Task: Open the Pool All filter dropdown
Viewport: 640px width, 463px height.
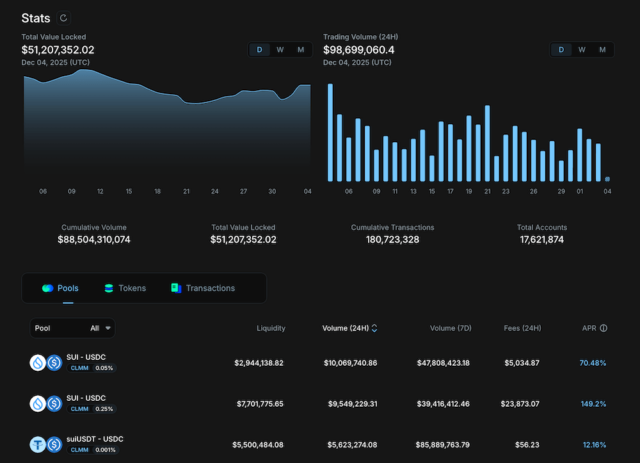Action: coord(101,327)
